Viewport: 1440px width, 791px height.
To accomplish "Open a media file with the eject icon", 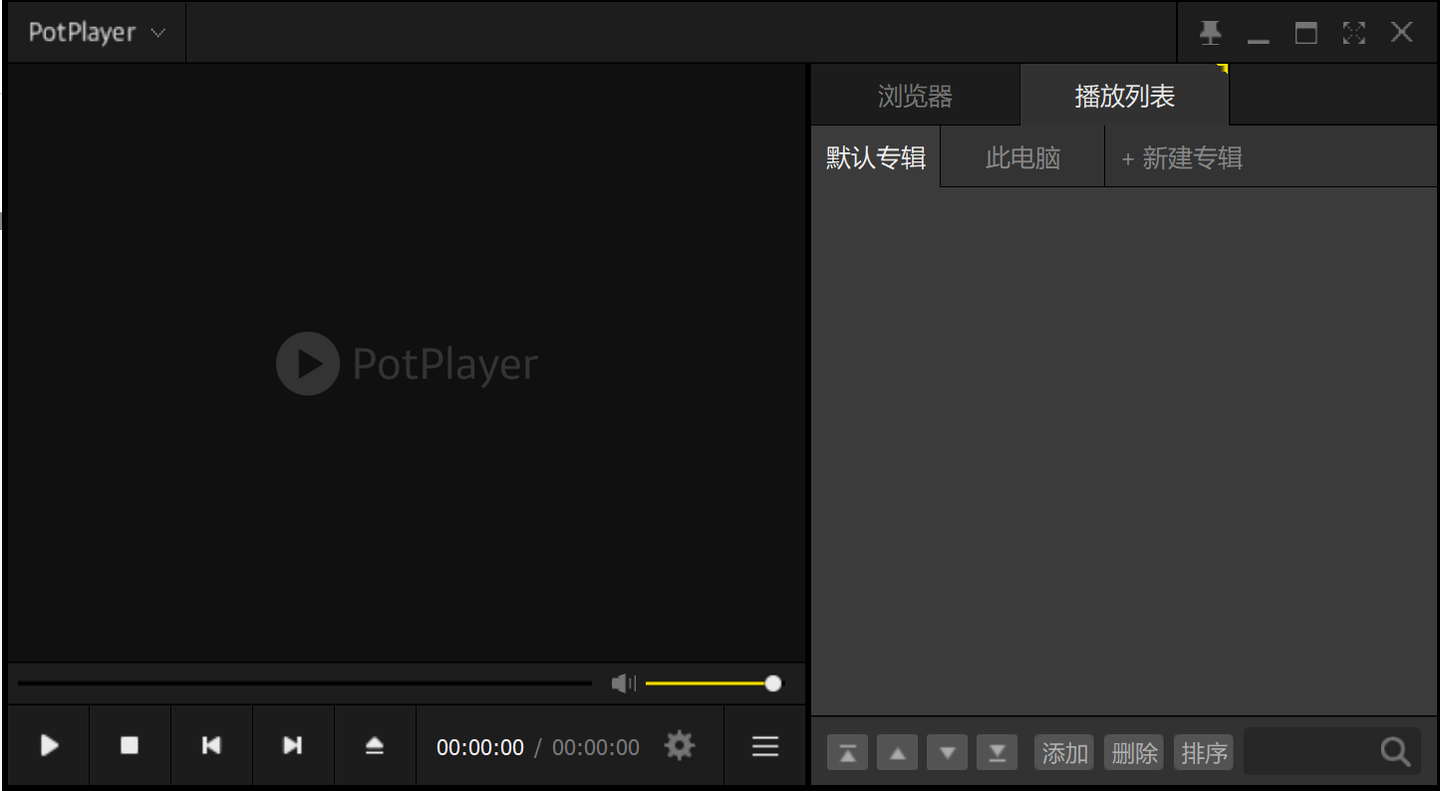I will [374, 745].
